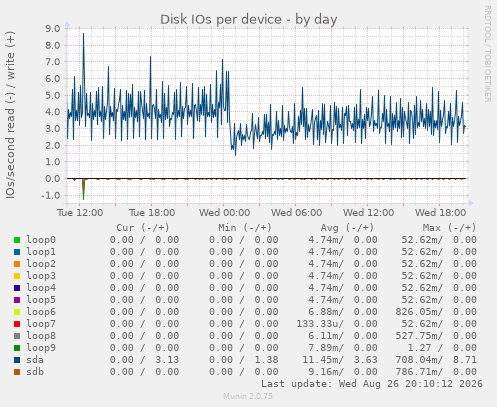Click the negative read spike below zero
The width and height of the screenshot is (497, 407).
(83, 190)
